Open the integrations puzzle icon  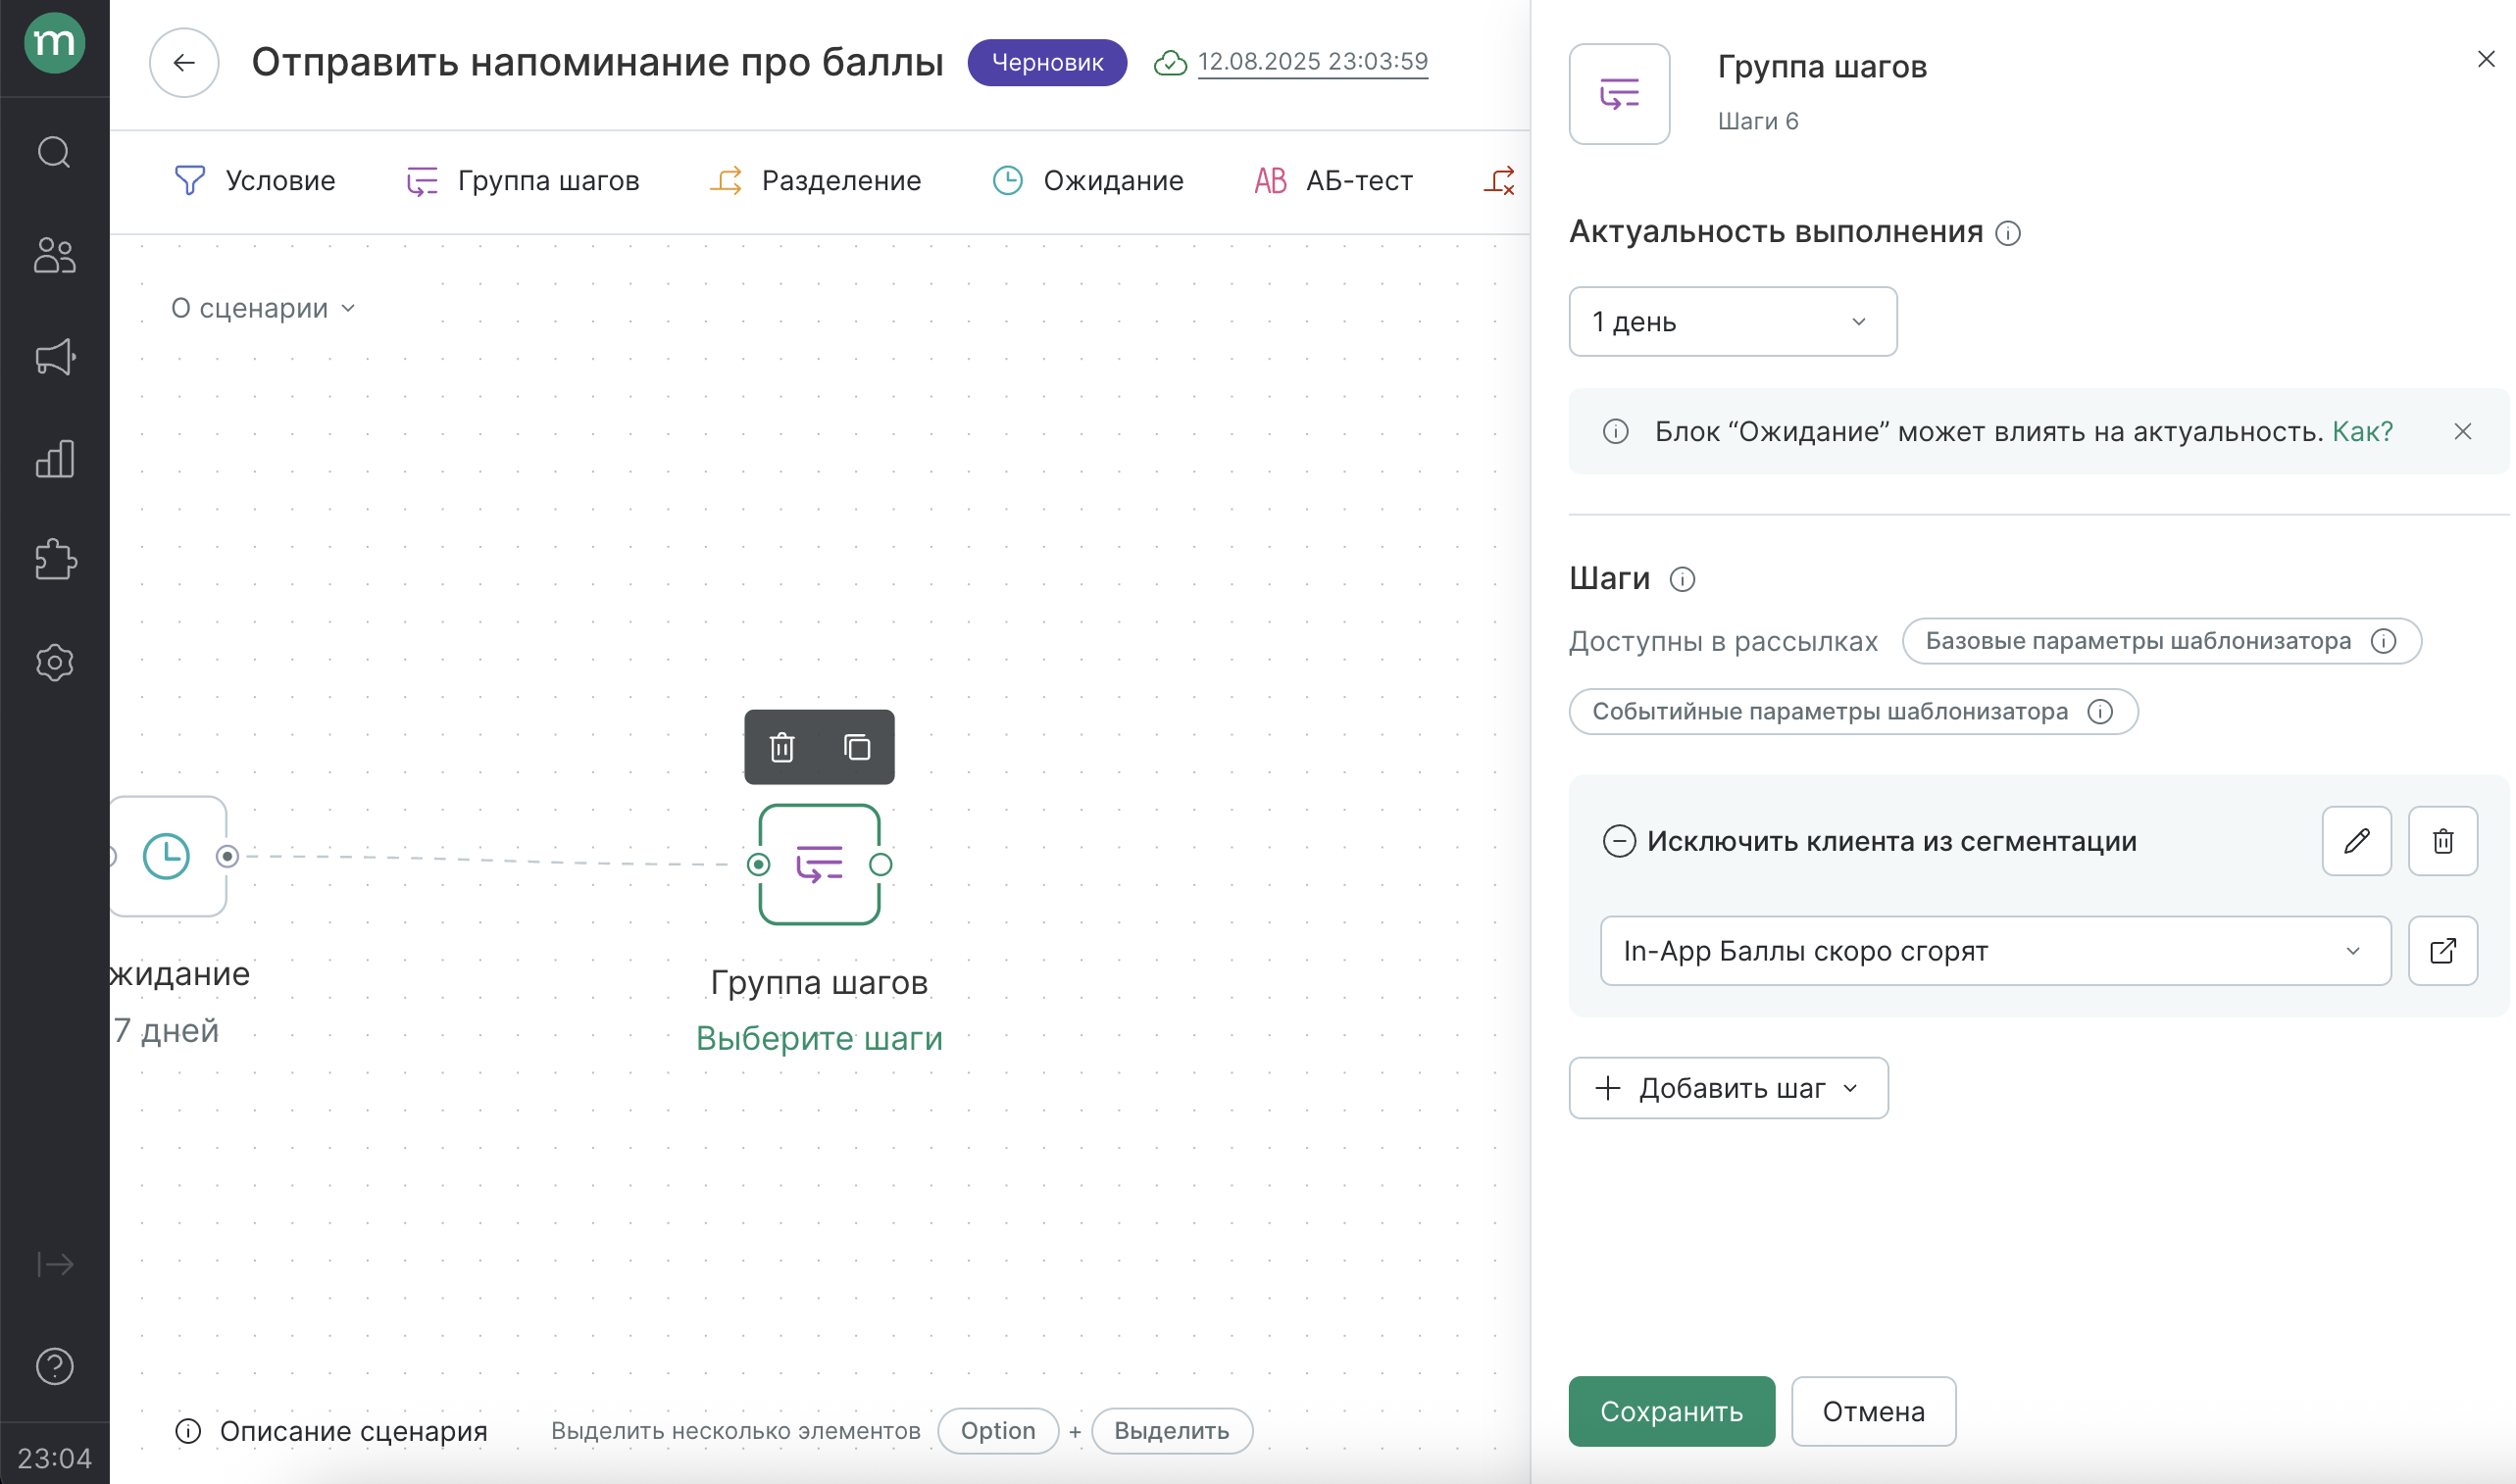tap(54, 560)
